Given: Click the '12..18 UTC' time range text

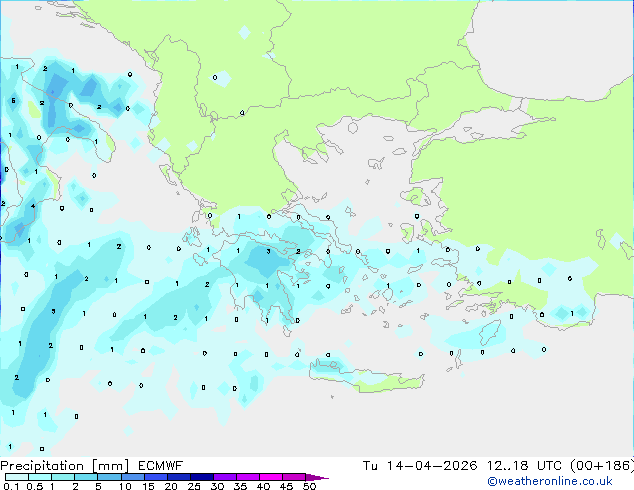Looking at the screenshot, I should coord(524,466).
